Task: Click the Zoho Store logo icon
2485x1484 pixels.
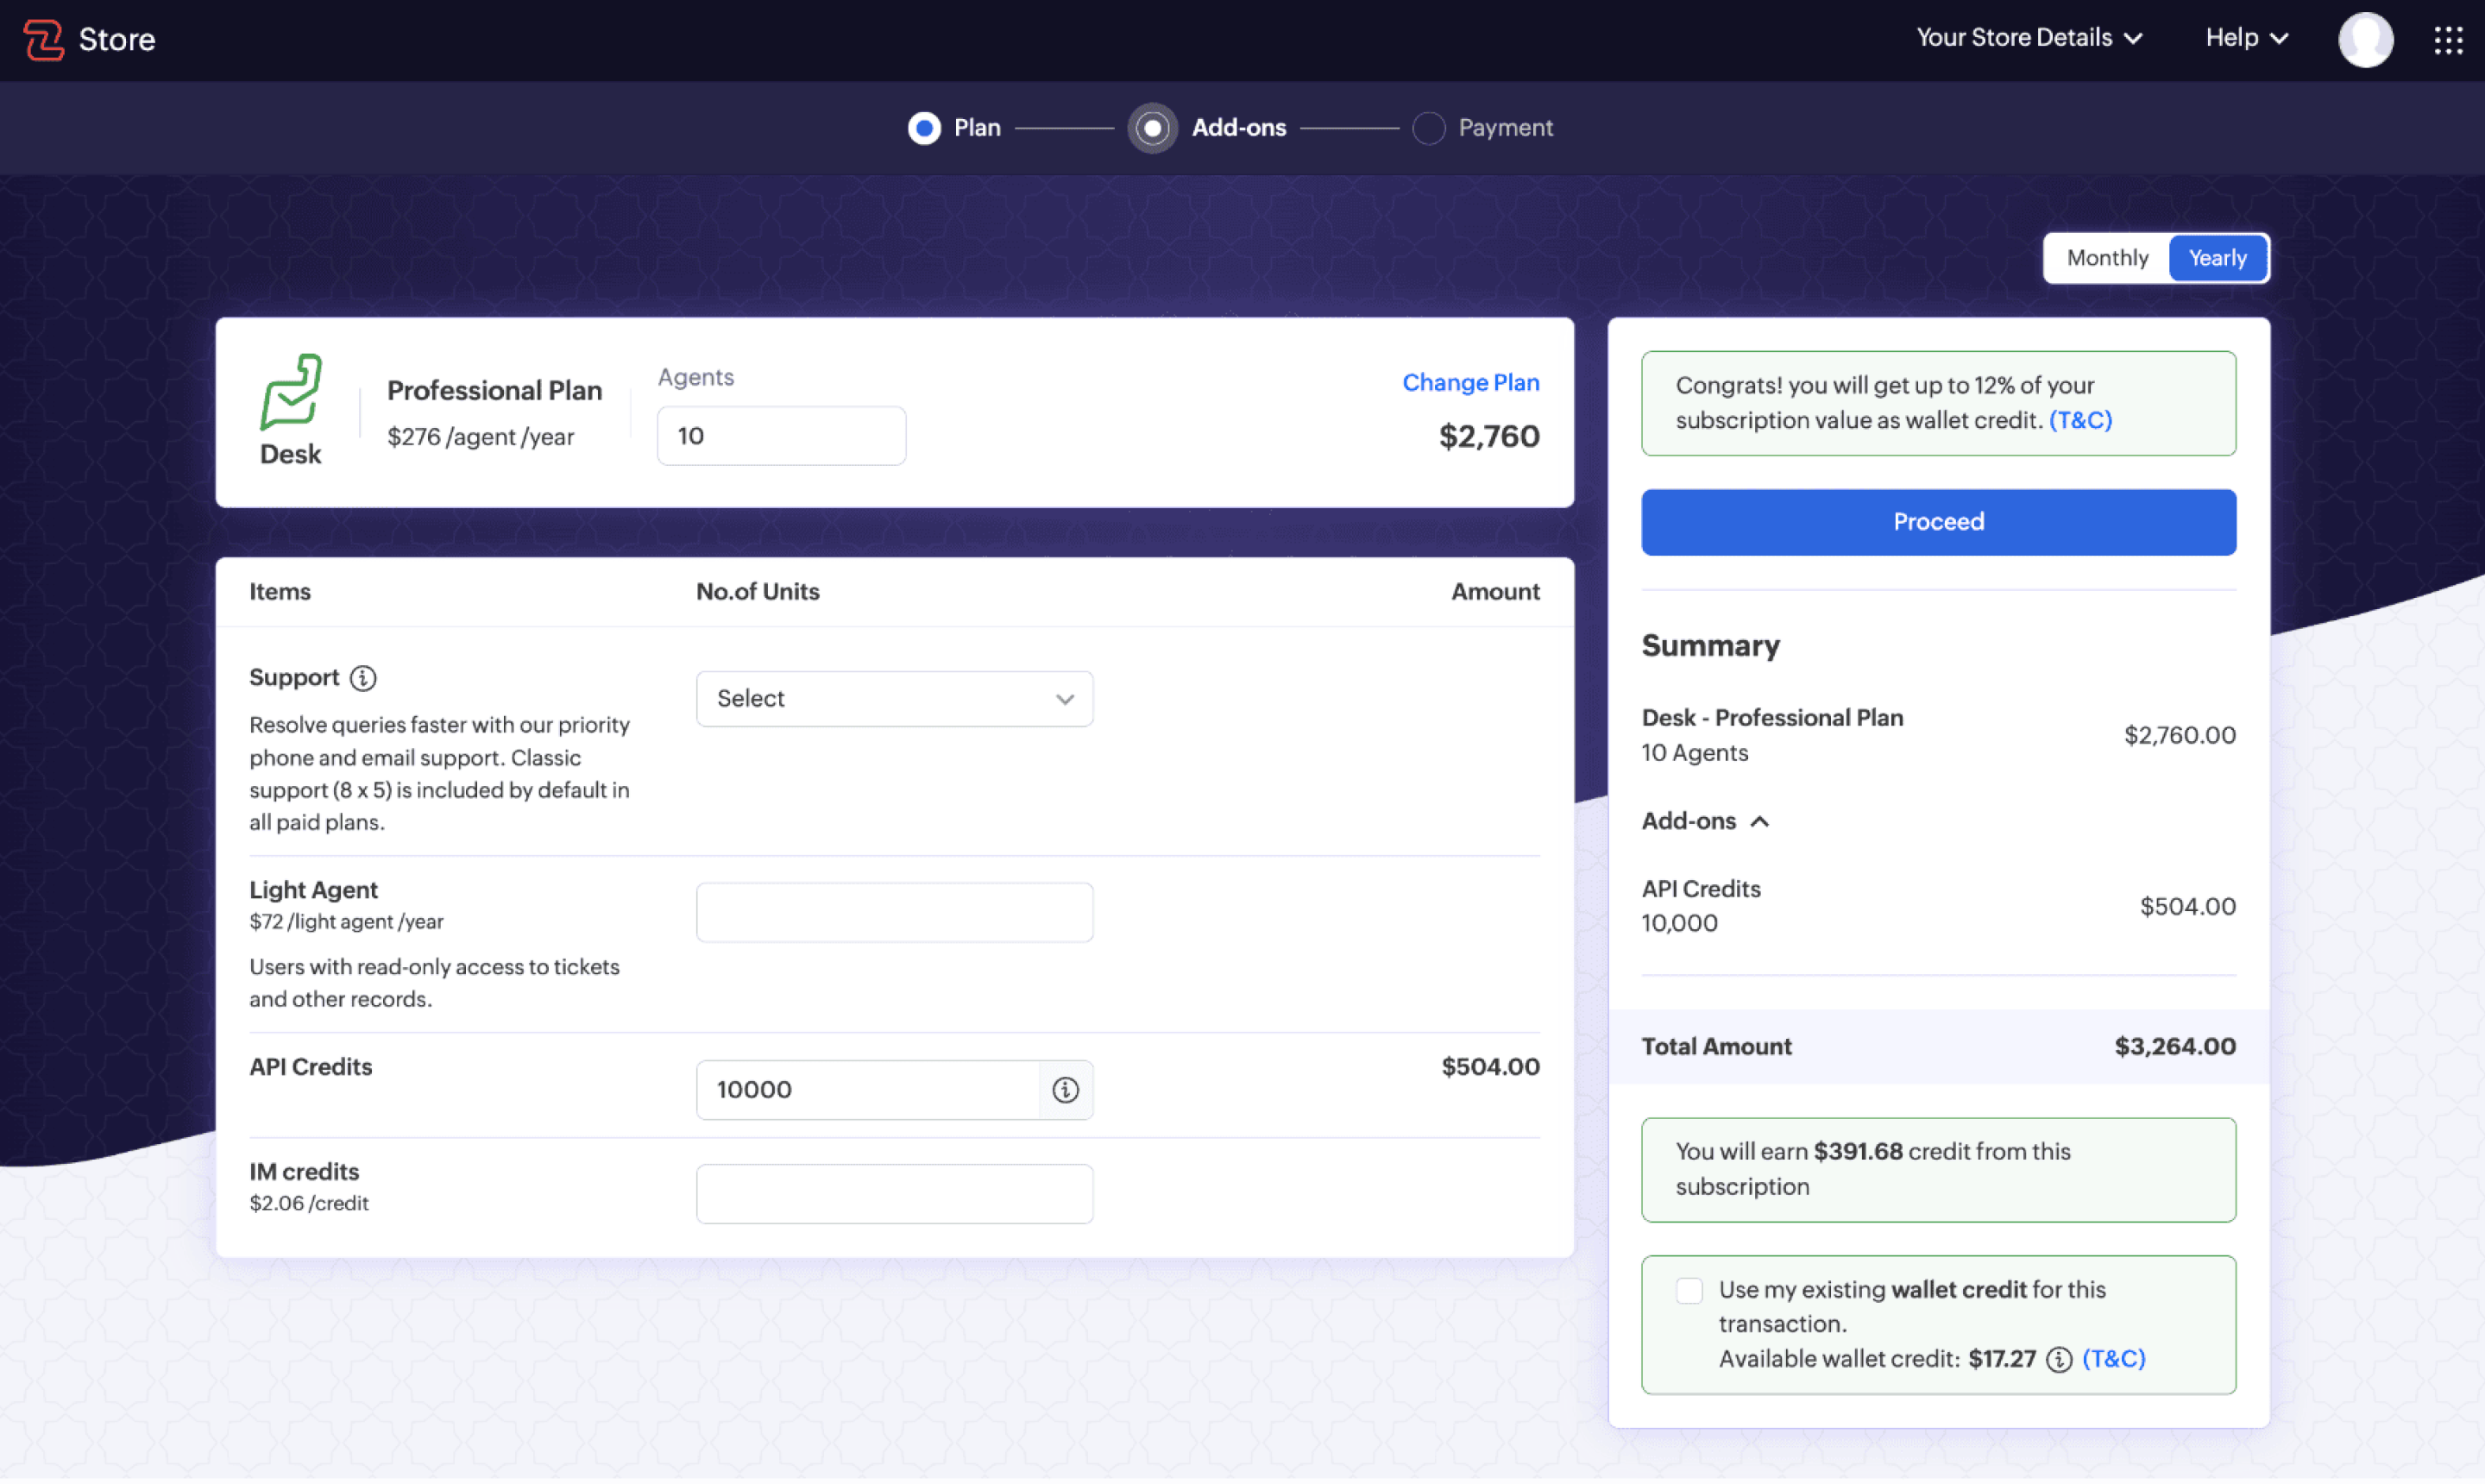Action: pyautogui.click(x=43, y=39)
